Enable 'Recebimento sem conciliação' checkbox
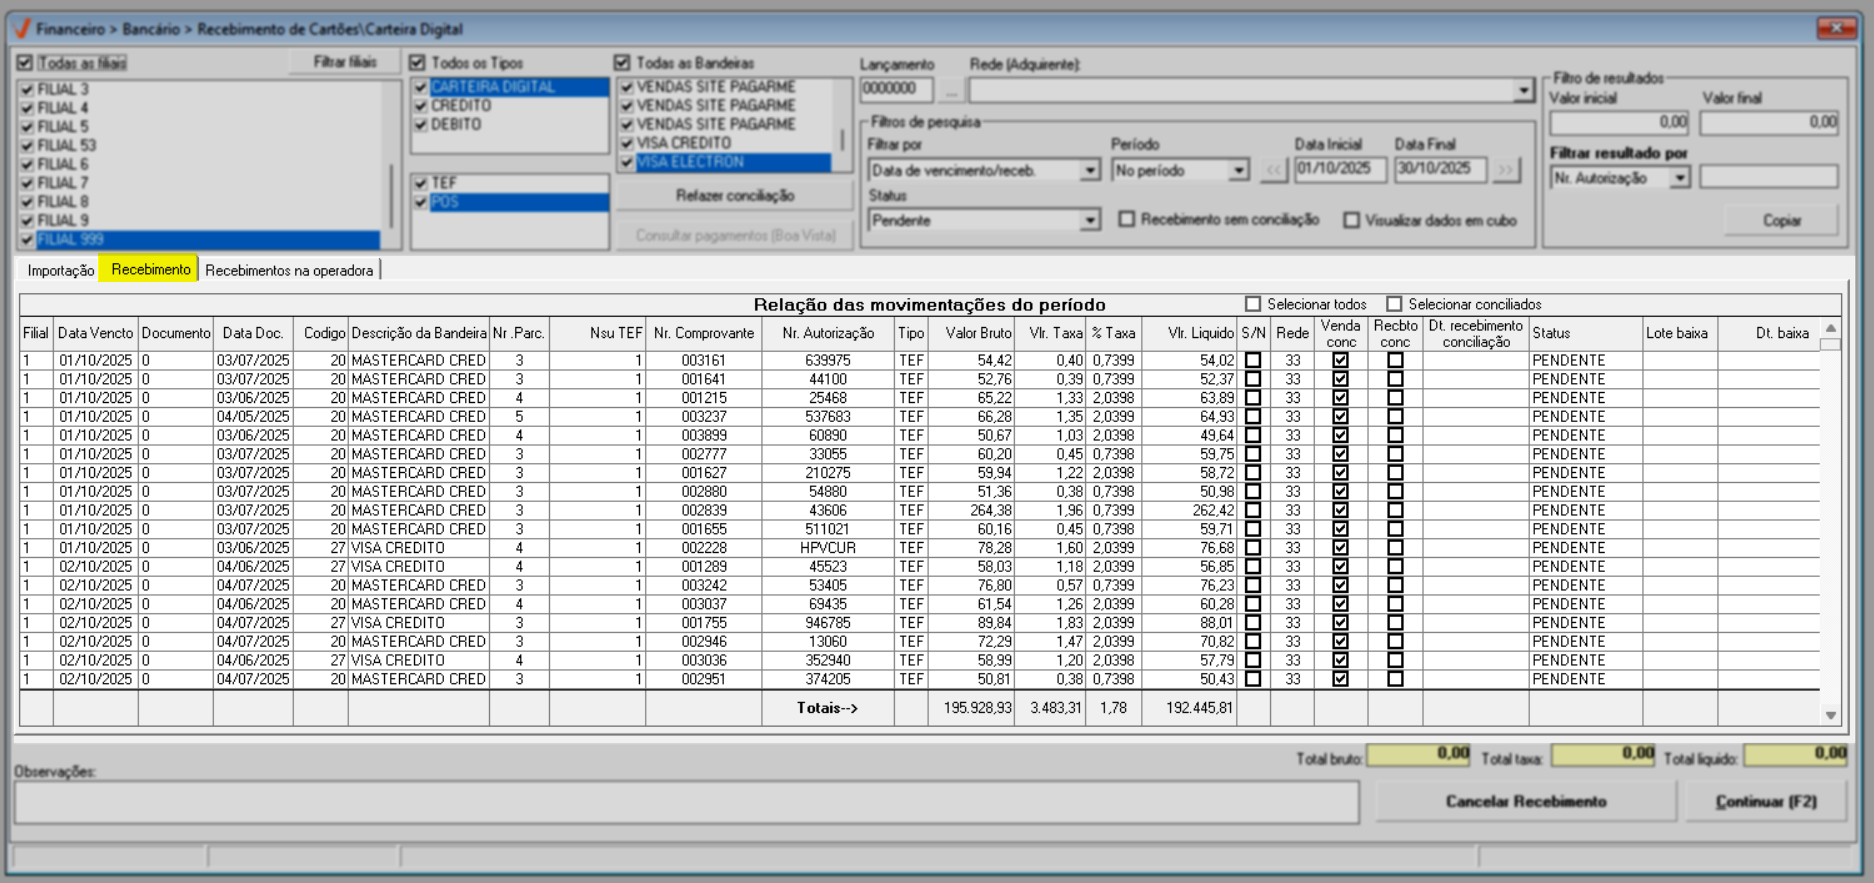 pyautogui.click(x=1127, y=219)
